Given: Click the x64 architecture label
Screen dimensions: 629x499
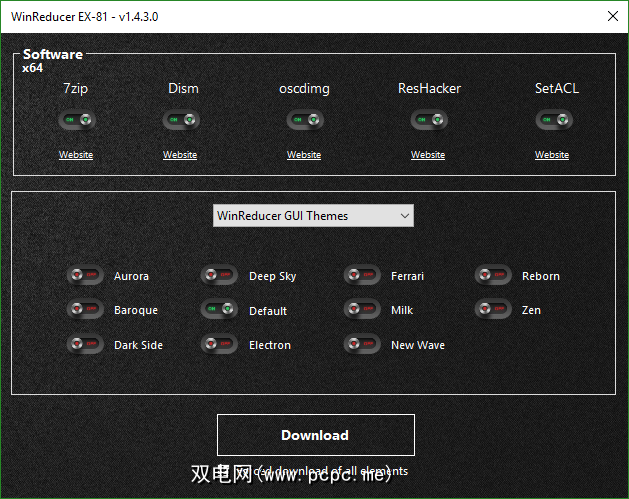Looking at the screenshot, I should pos(32,68).
